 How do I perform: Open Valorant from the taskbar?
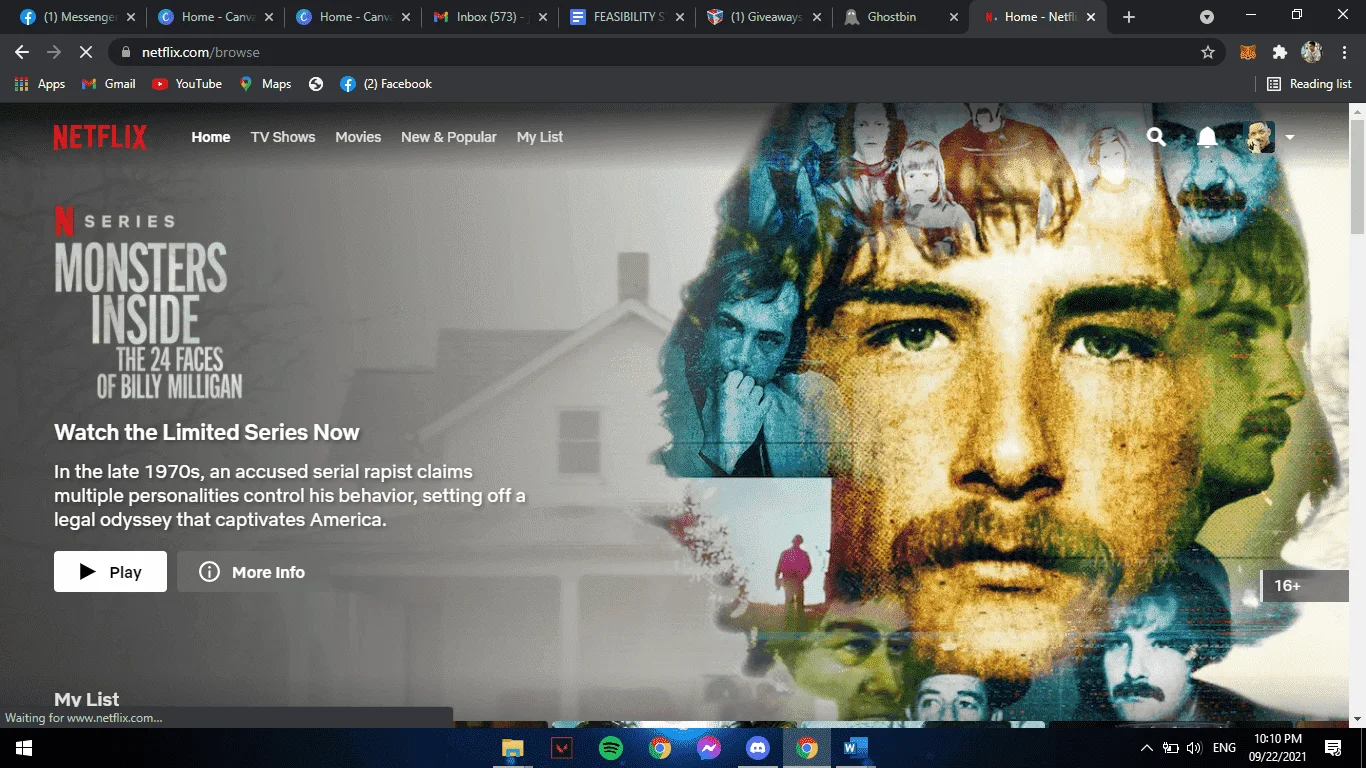click(562, 748)
